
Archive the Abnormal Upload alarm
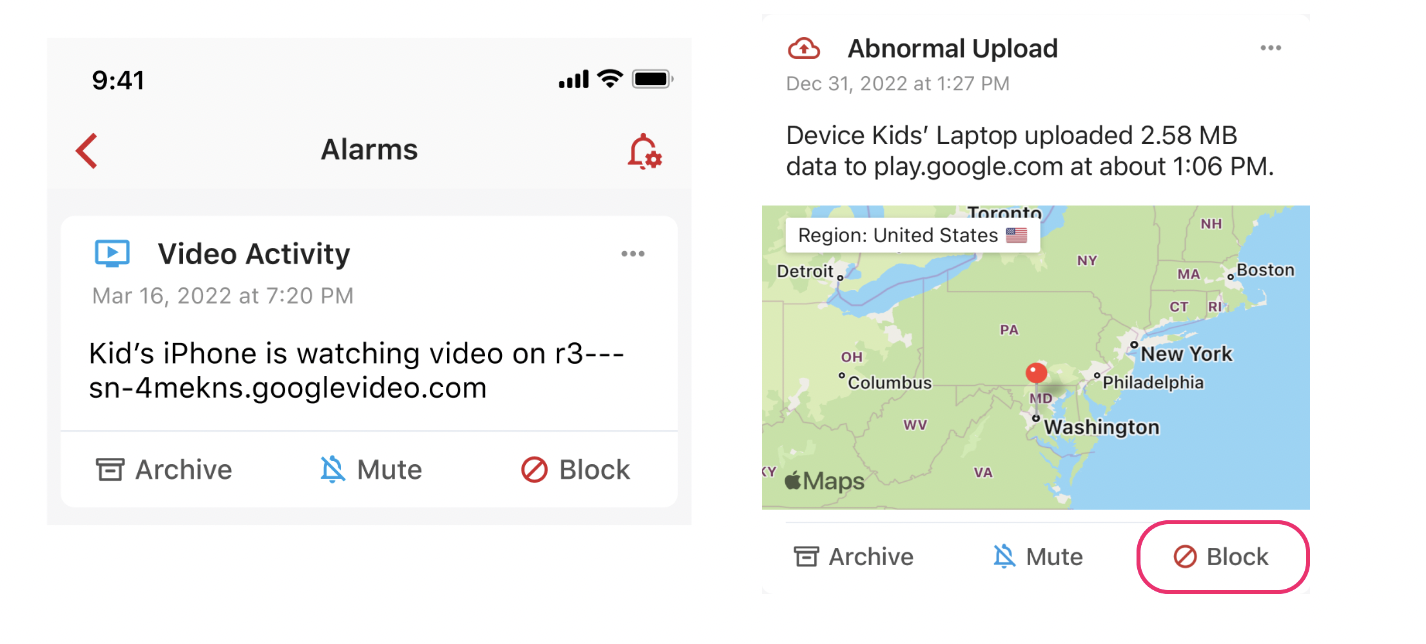[x=853, y=557]
